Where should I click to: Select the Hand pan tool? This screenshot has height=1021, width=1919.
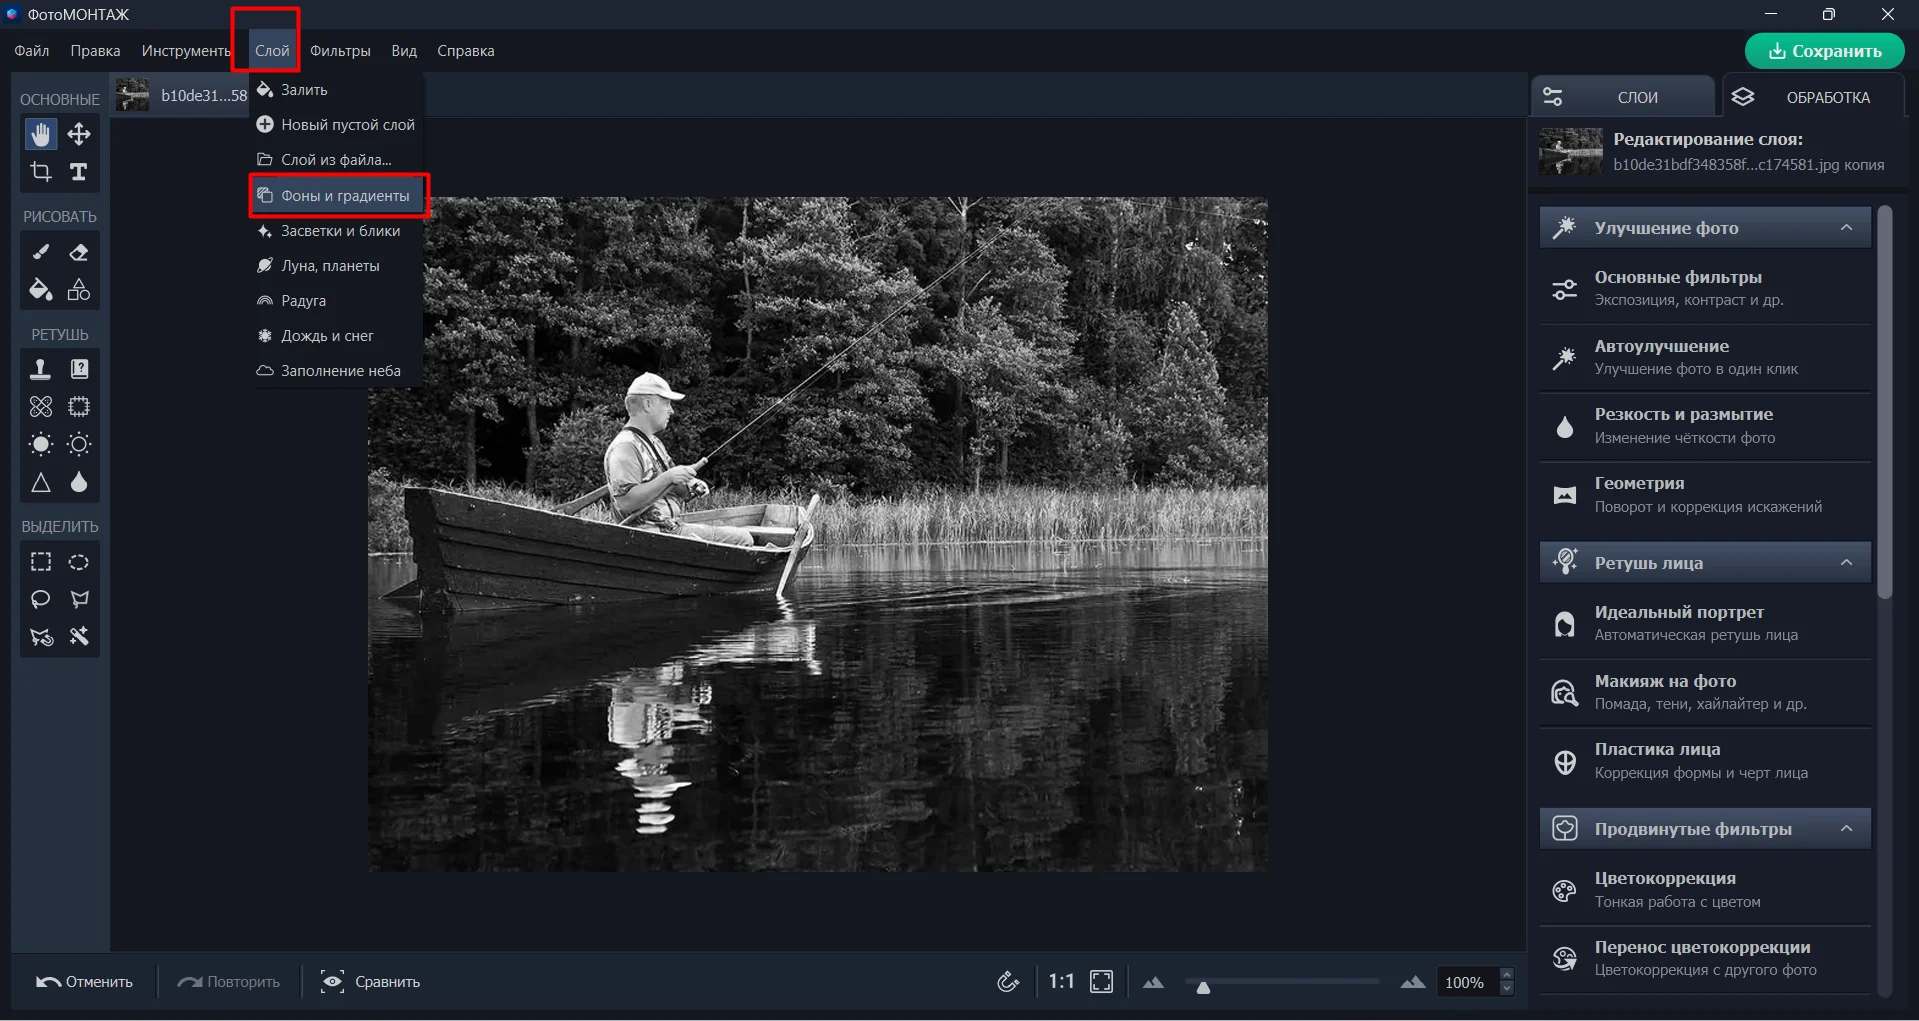(41, 134)
